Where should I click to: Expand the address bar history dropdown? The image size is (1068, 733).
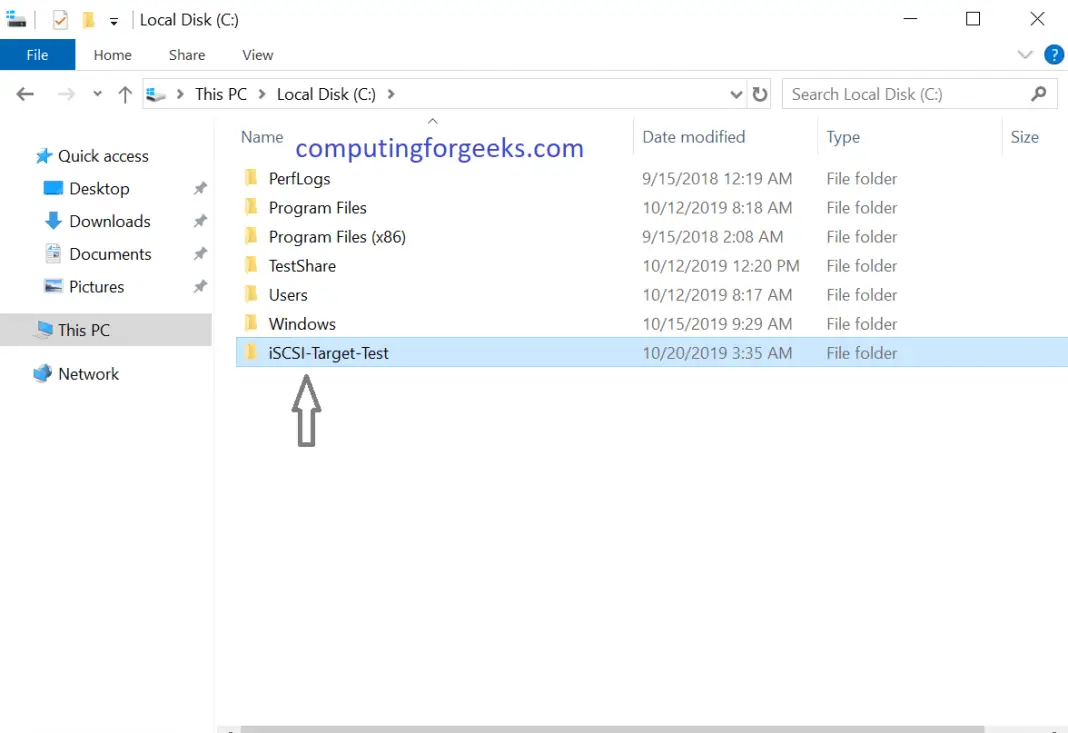point(737,94)
